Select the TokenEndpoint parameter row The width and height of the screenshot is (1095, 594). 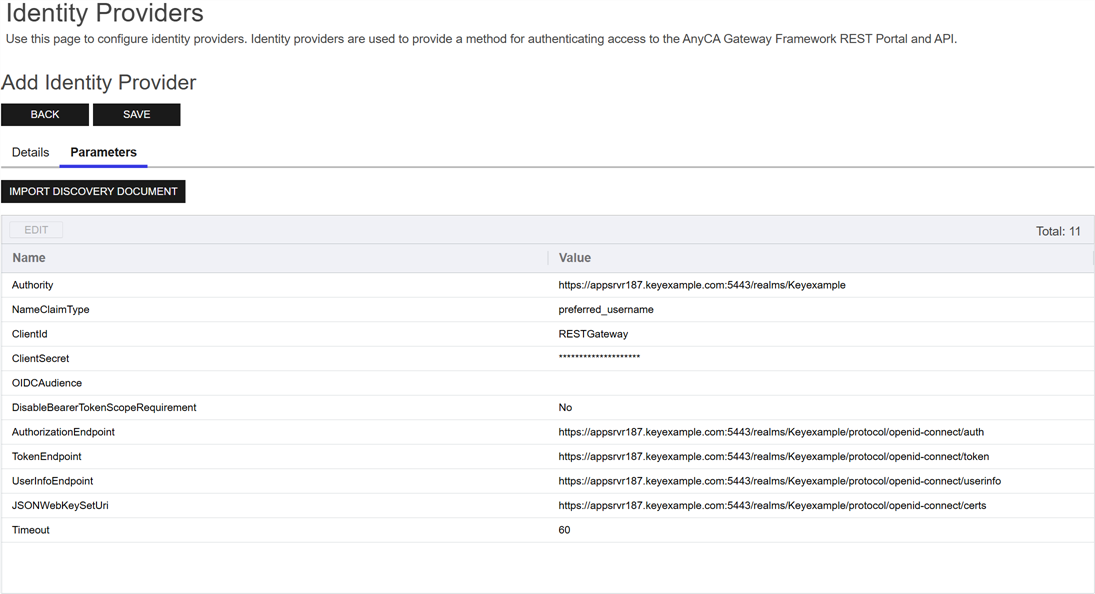click(x=47, y=457)
